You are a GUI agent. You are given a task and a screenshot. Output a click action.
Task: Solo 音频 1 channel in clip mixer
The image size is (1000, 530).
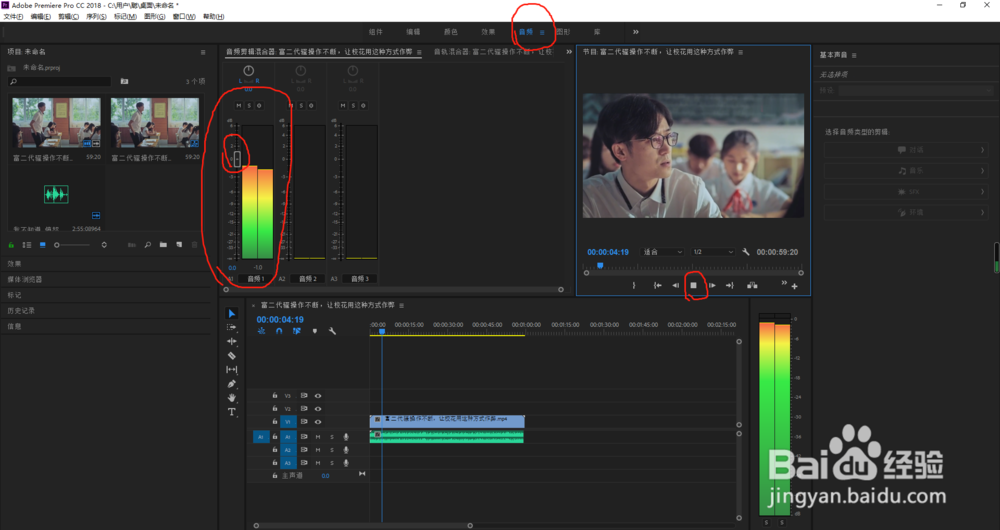(x=249, y=105)
